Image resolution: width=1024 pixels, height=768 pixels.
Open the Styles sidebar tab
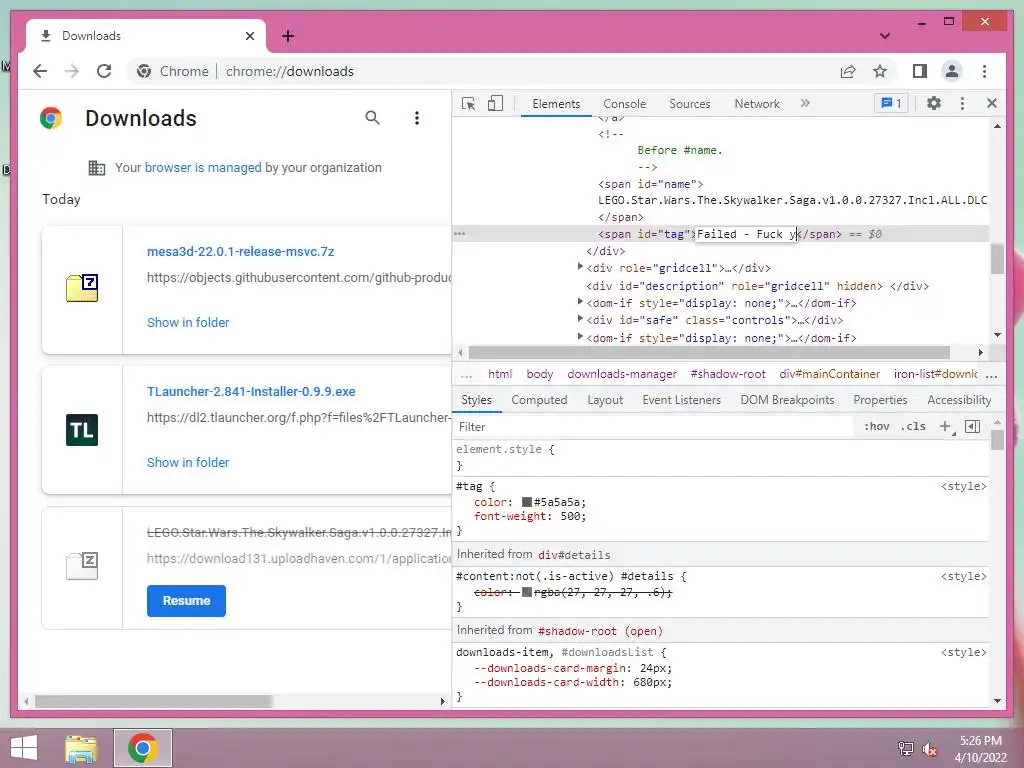tap(476, 400)
